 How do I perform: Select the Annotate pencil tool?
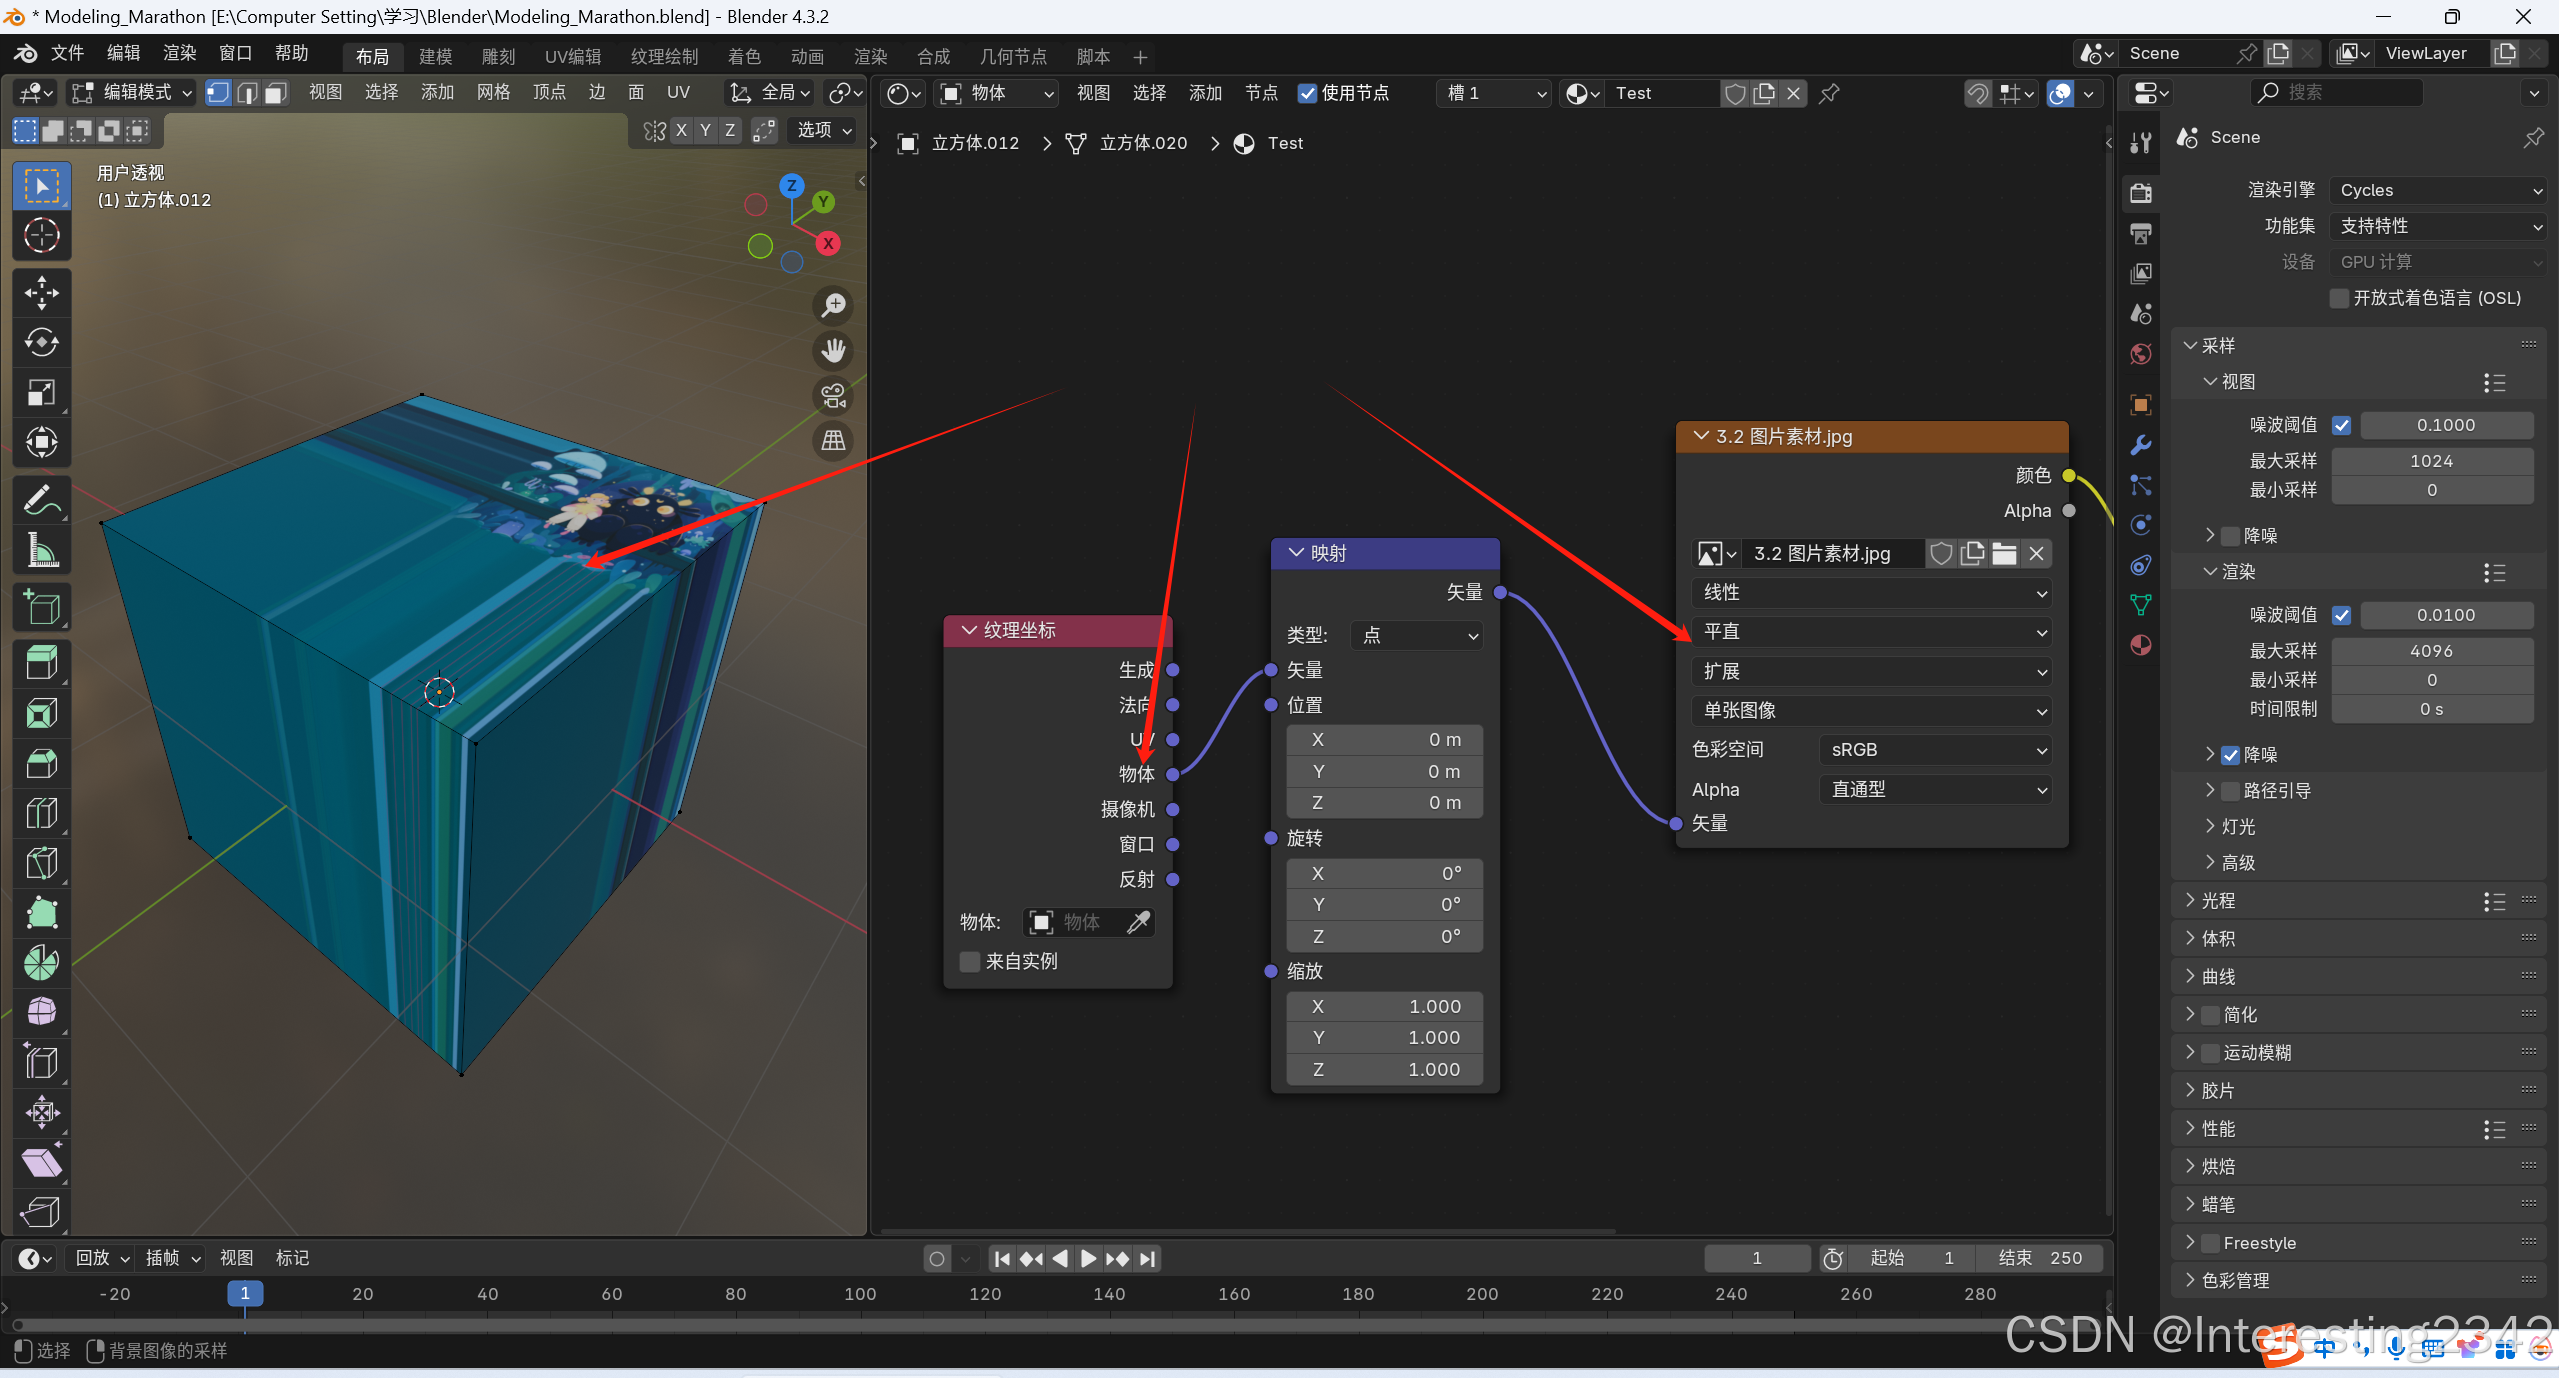pos(41,500)
